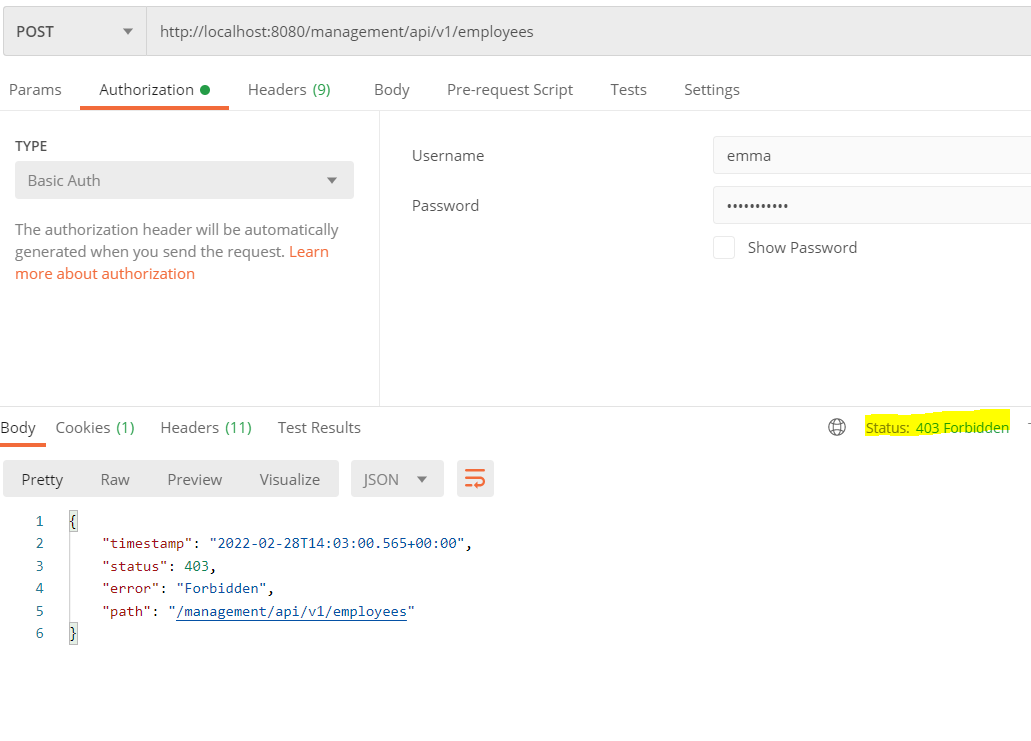The height and width of the screenshot is (741, 1031).
Task: Show the response Headers (11) tab
Action: click(x=206, y=428)
